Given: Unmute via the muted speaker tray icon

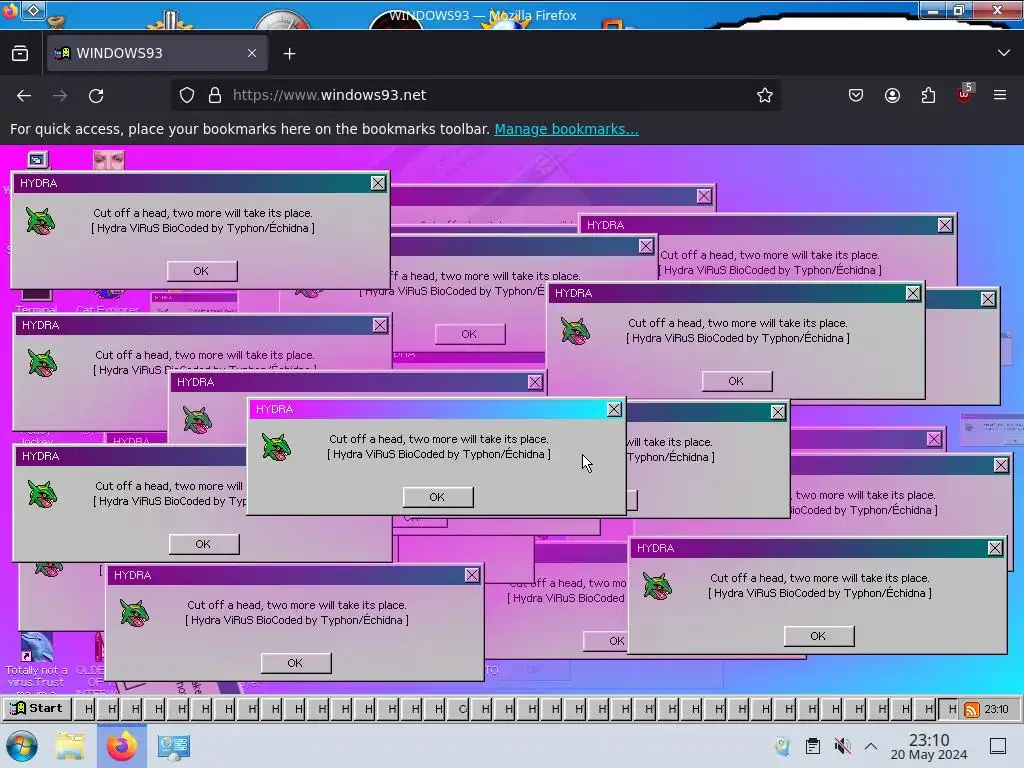Looking at the screenshot, I should pos(842,746).
